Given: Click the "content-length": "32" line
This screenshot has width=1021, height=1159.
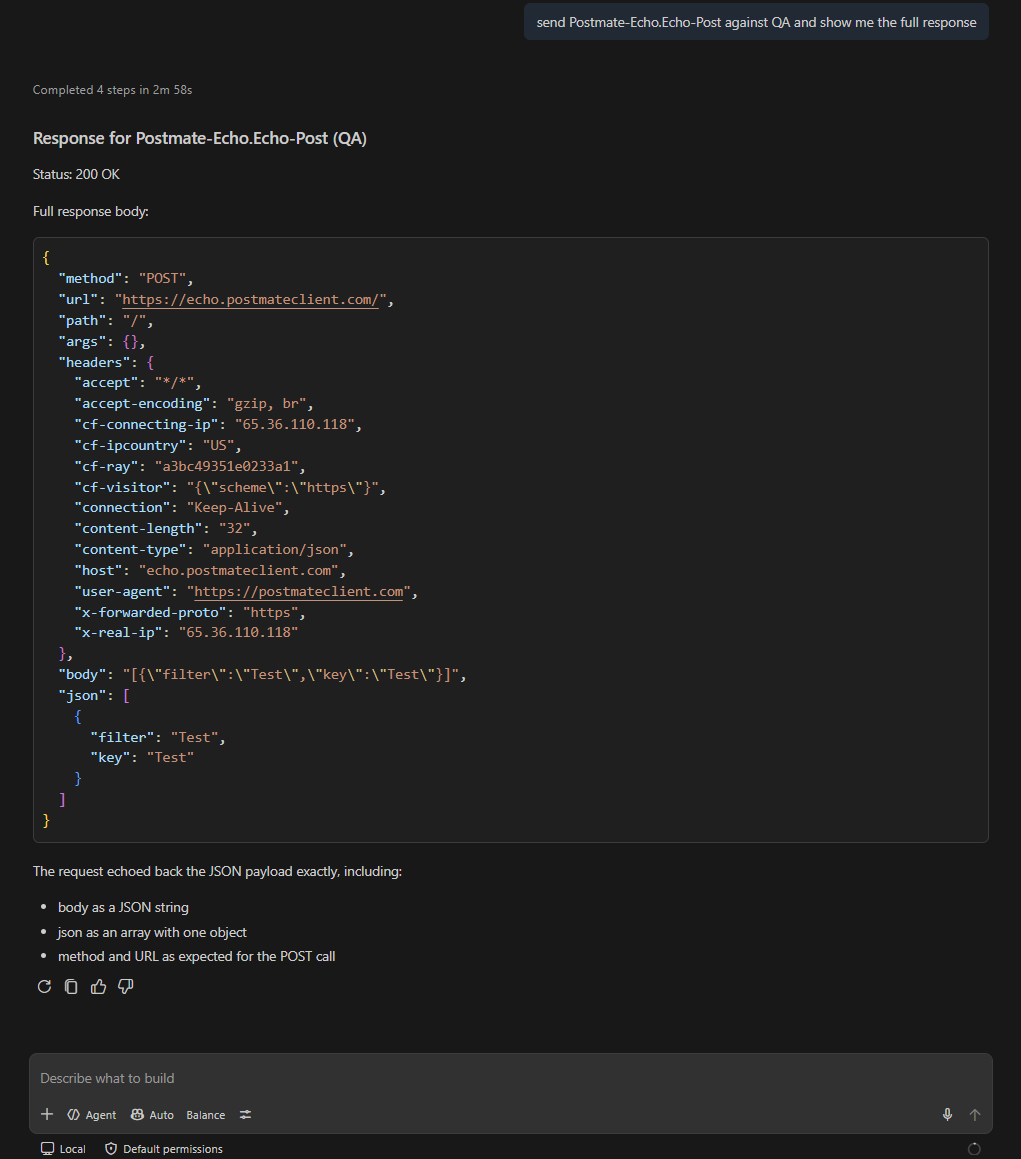Looking at the screenshot, I should (x=166, y=528).
